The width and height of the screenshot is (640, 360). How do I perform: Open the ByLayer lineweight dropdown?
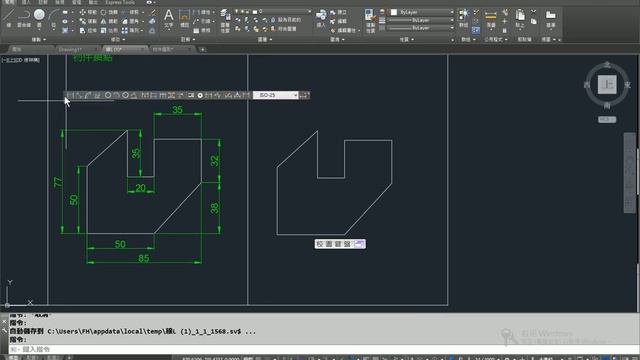tap(452, 20)
